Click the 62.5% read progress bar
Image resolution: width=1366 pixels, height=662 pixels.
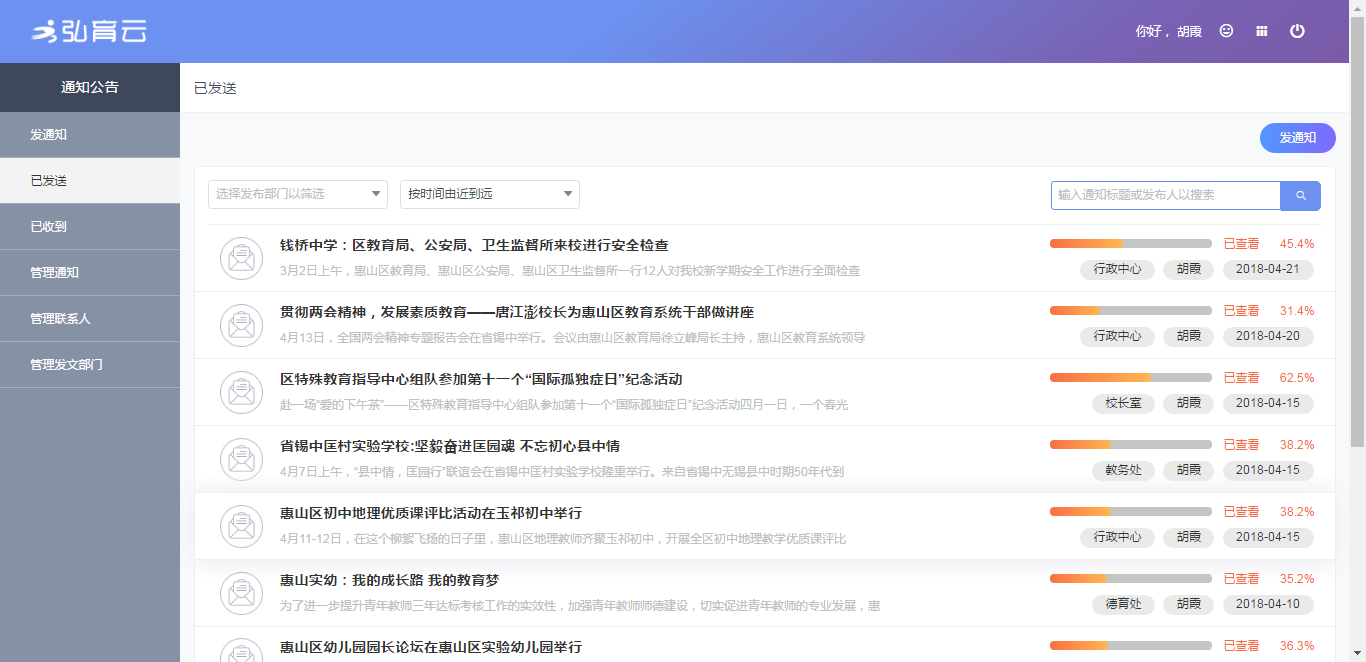[x=1130, y=378]
